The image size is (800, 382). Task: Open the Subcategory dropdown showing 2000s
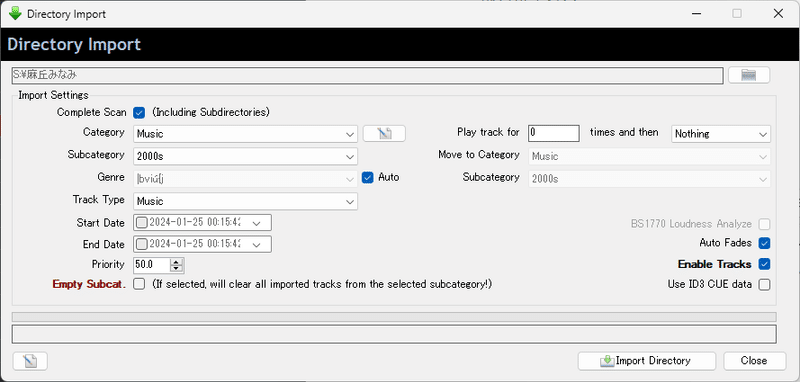pos(245,157)
